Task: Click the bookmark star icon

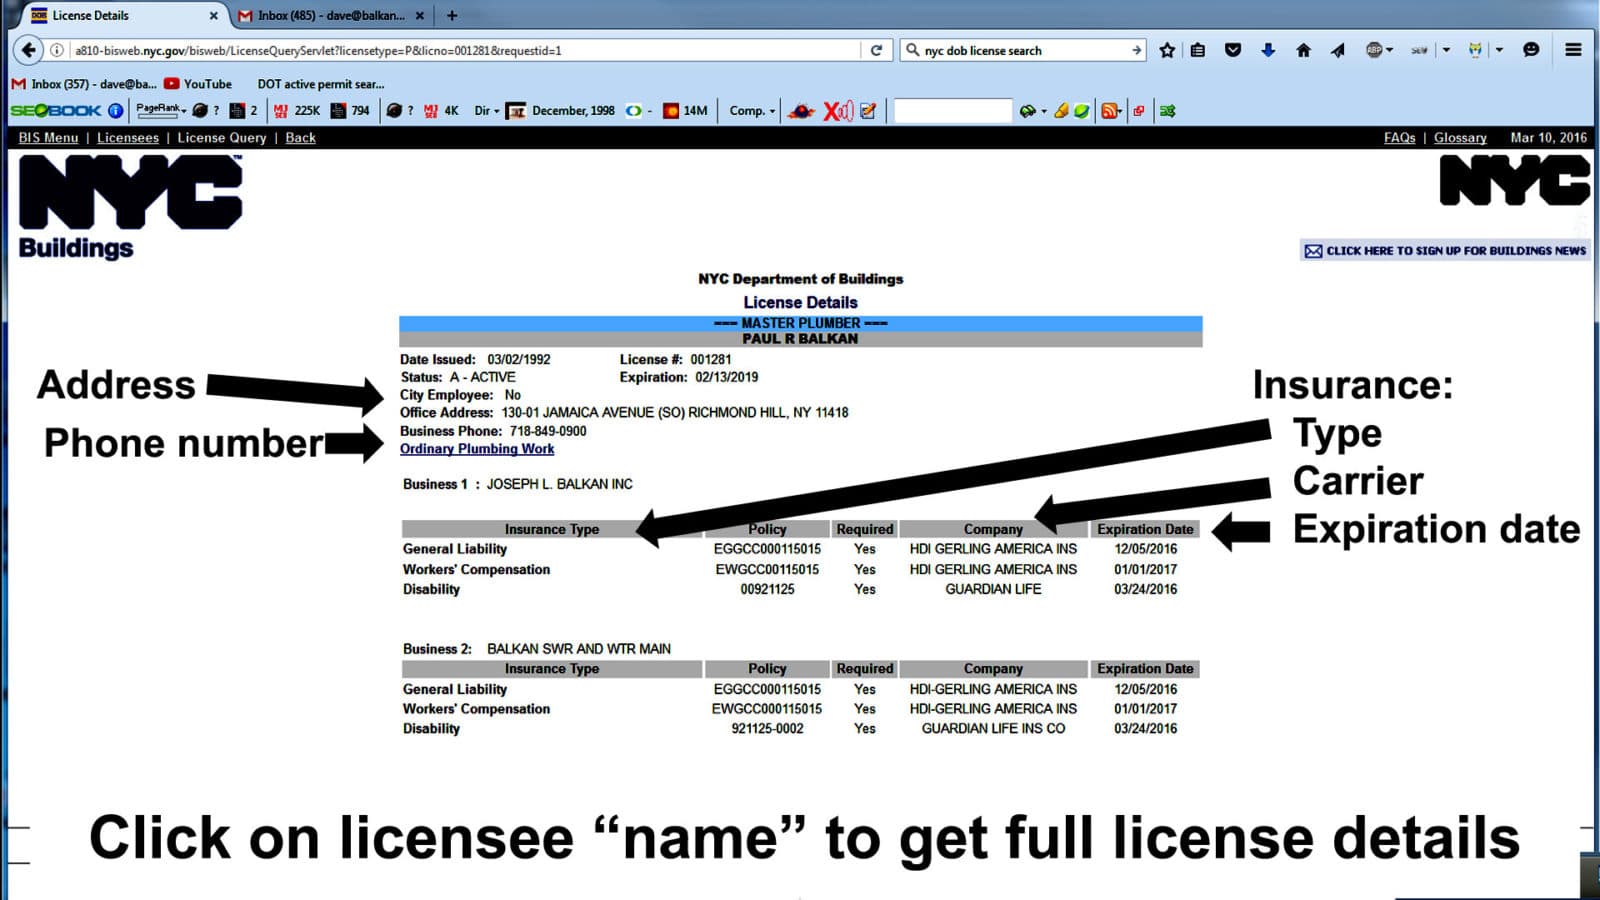Action: pos(1166,50)
